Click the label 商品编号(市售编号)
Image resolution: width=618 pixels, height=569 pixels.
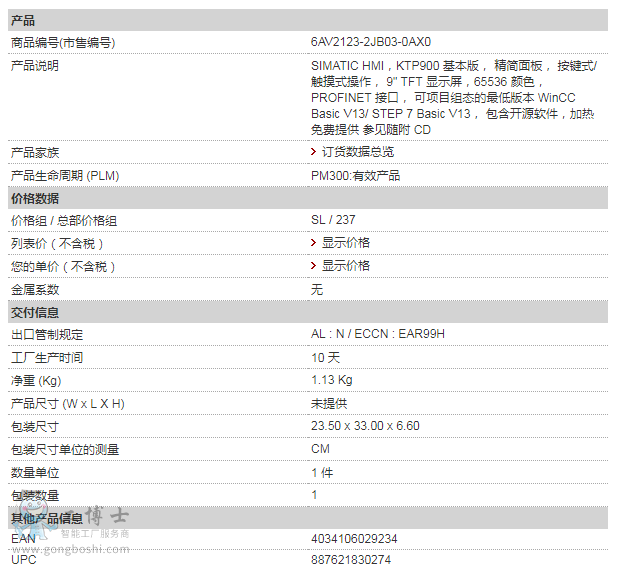[63, 43]
